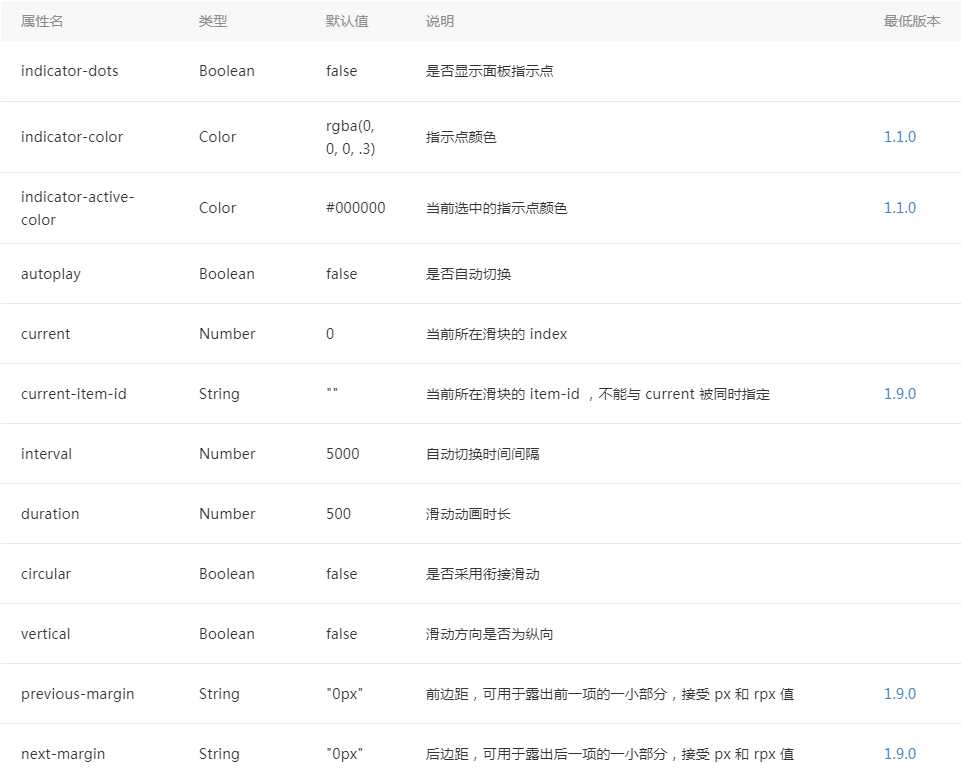Image resolution: width=961 pixels, height=781 pixels.
Task: Select the indicator-color property name
Action: click(x=72, y=137)
